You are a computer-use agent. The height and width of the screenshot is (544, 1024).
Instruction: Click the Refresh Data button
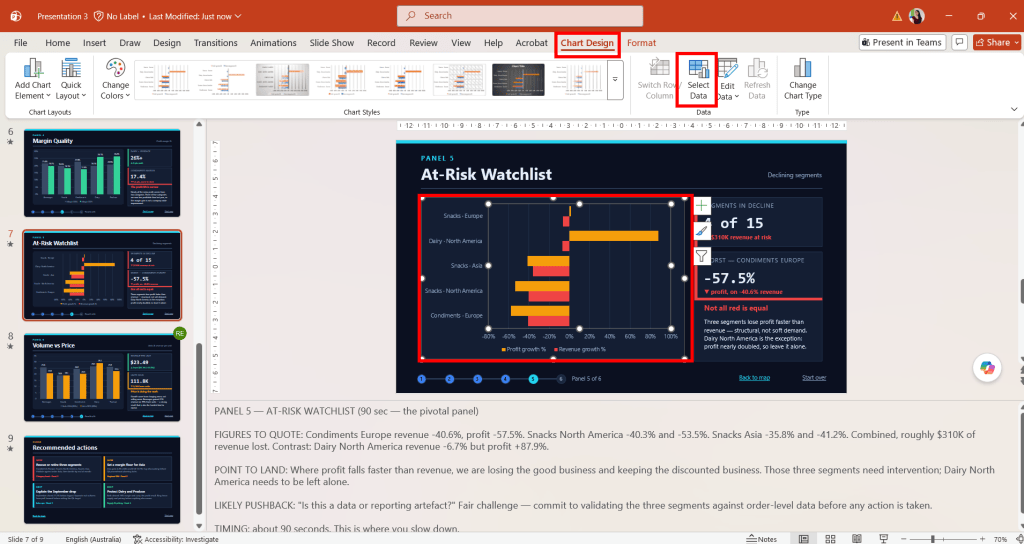[x=757, y=79]
